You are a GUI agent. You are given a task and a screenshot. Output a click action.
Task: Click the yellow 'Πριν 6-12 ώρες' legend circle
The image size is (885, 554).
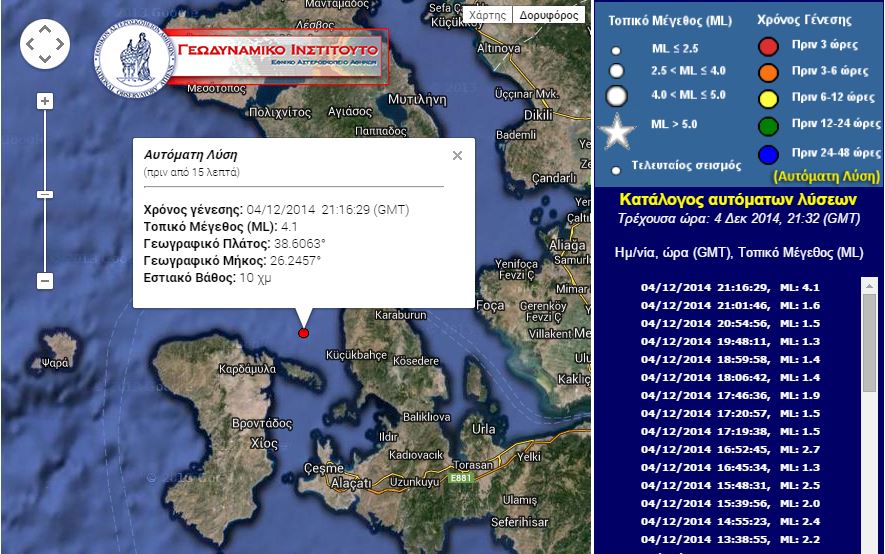coord(768,99)
